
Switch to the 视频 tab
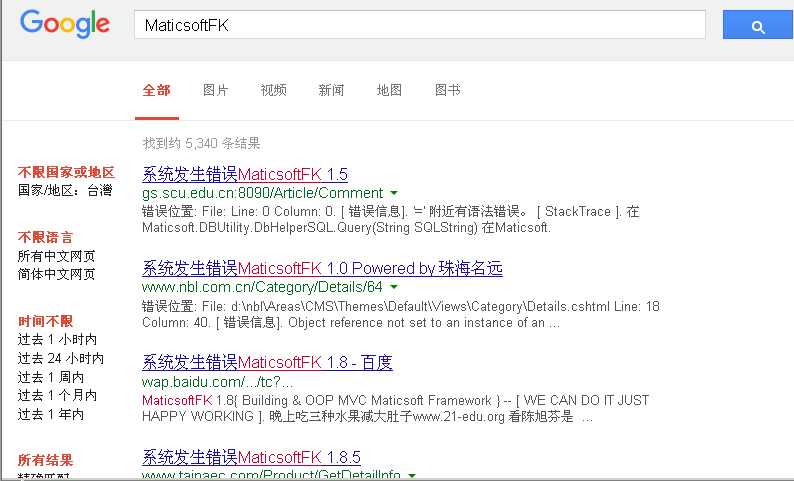273,90
